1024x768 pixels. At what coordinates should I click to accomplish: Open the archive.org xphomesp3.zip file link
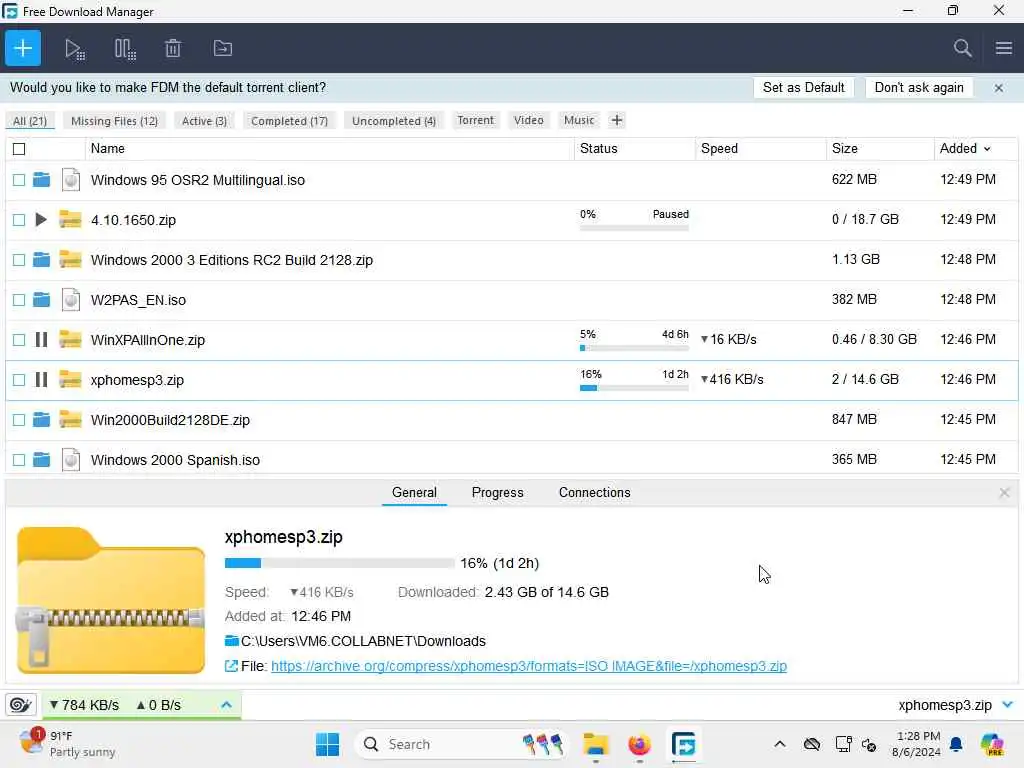tap(529, 666)
